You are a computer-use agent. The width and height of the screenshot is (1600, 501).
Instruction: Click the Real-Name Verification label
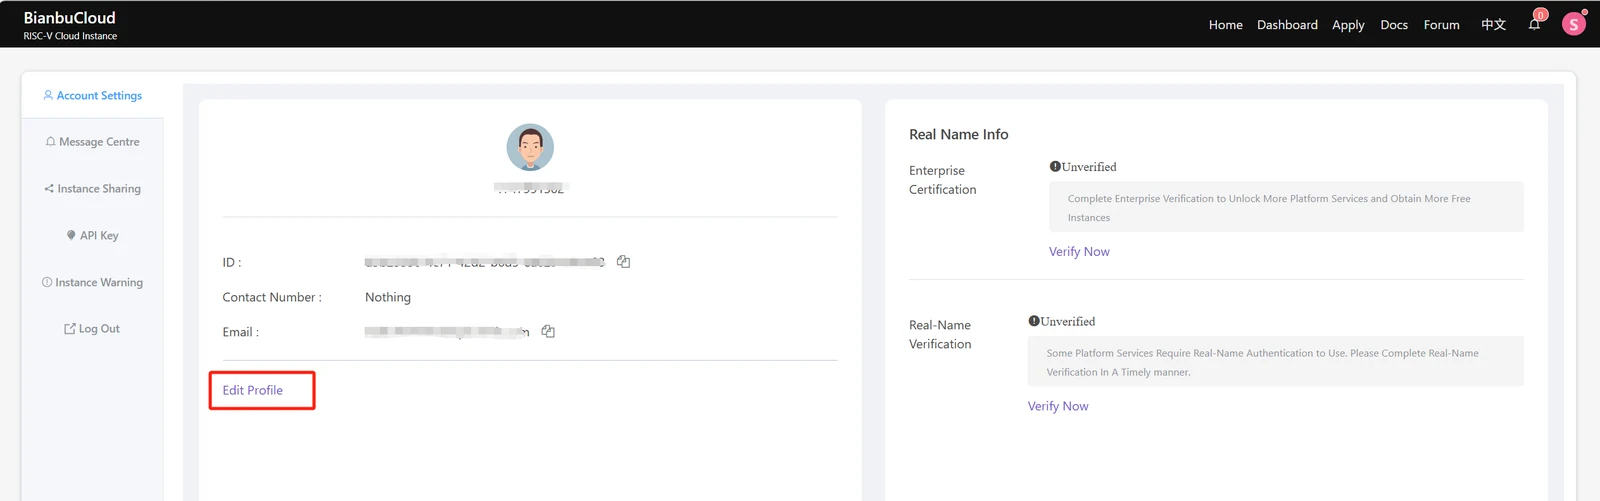940,334
